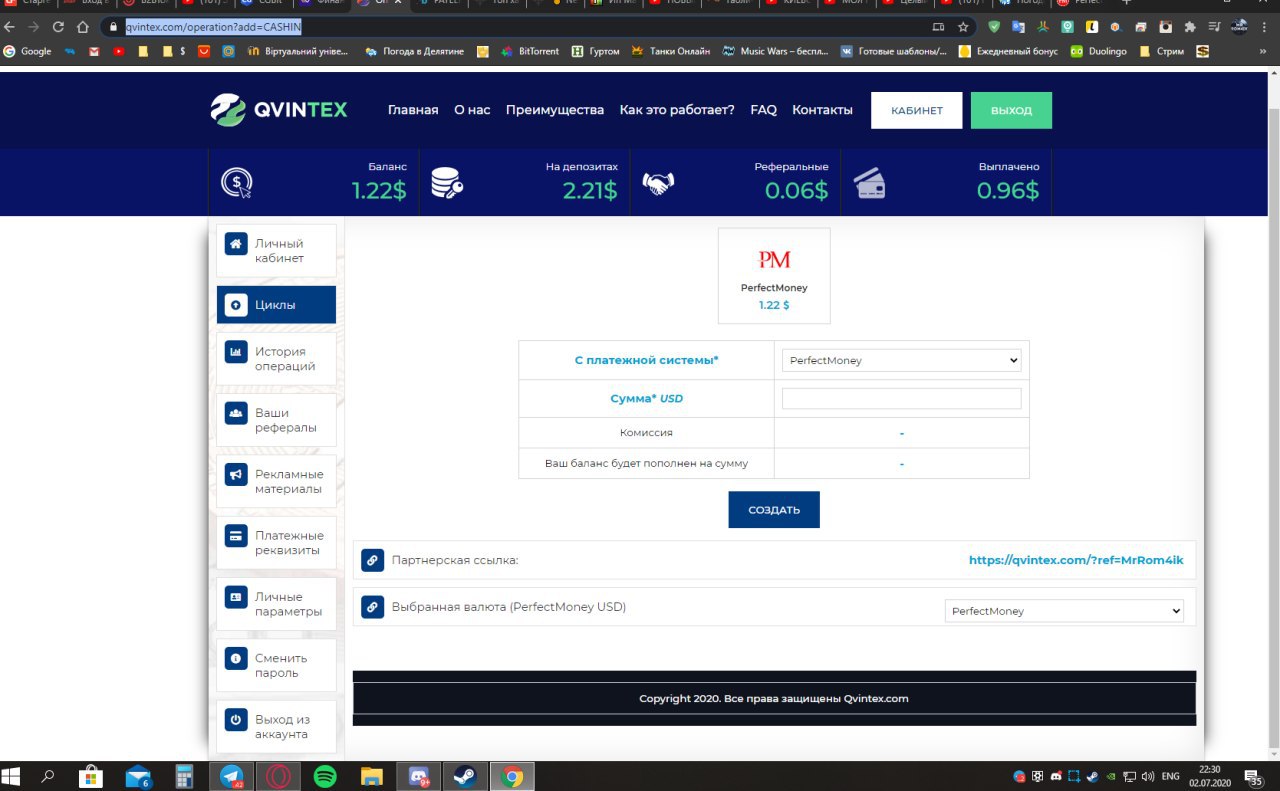Open Рекламные материалы sidebar item
Image resolution: width=1280 pixels, height=791 pixels.
pyautogui.click(x=277, y=482)
